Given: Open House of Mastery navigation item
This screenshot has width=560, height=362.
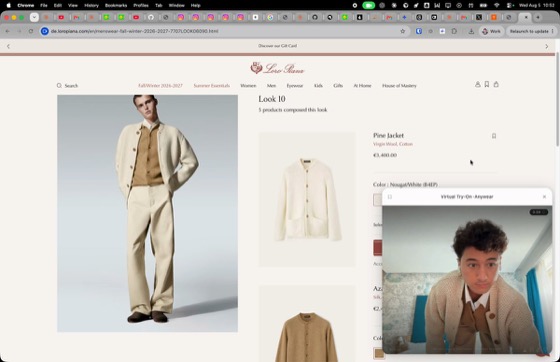Looking at the screenshot, I should (399, 86).
